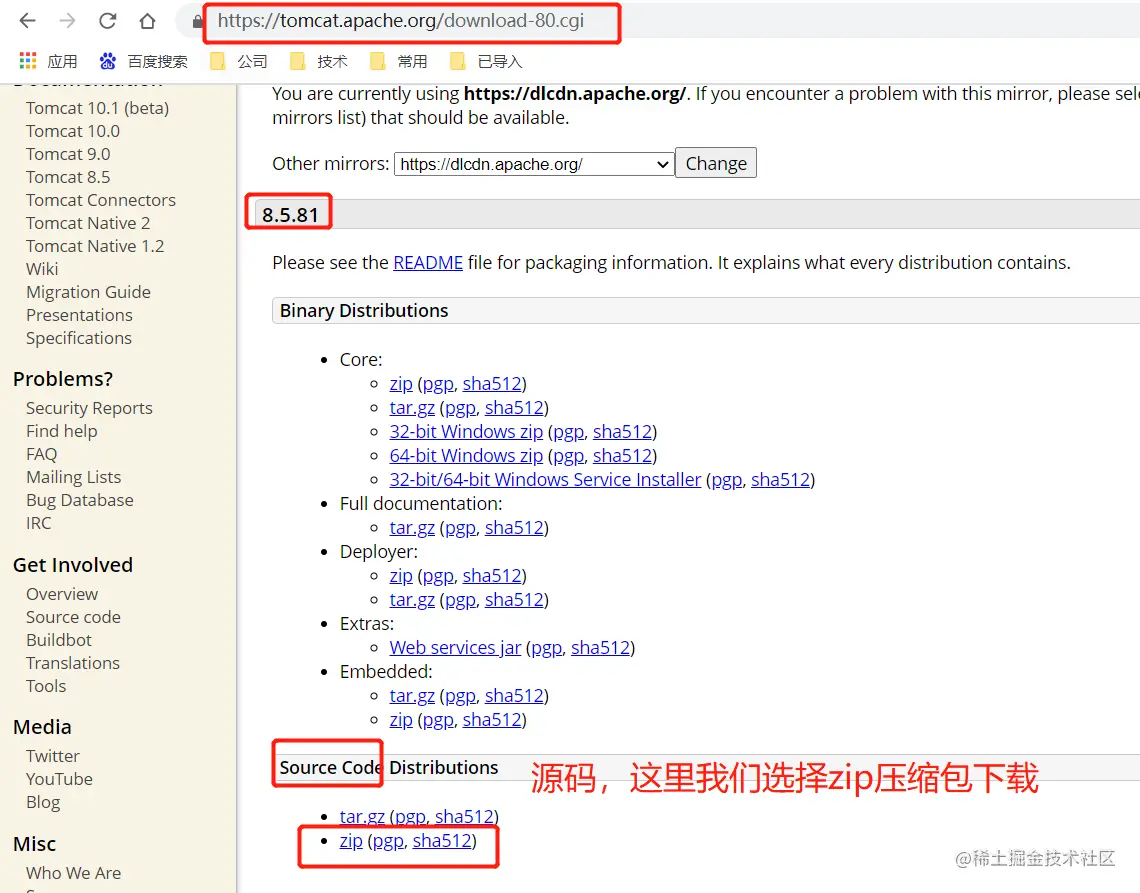This screenshot has height=893, width=1140.
Task: Open the FAQ sidebar link
Action: point(41,454)
